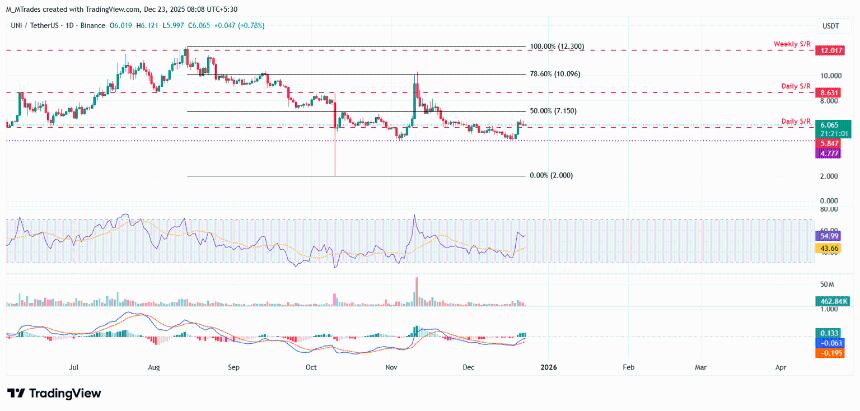The height and width of the screenshot is (411, 860).
Task: Click the 0.00% (2.000) Fibonacci label
Action: (553, 175)
